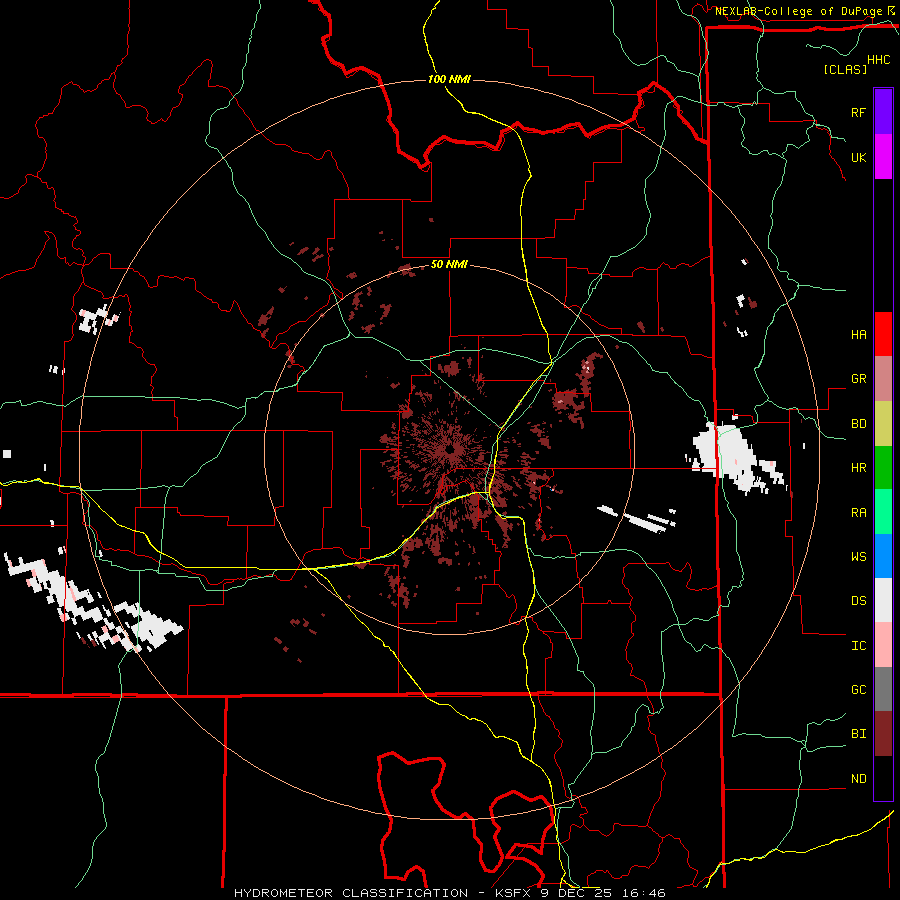This screenshot has width=900, height=900.
Task: Click the WS blue legend swatch
Action: (883, 556)
